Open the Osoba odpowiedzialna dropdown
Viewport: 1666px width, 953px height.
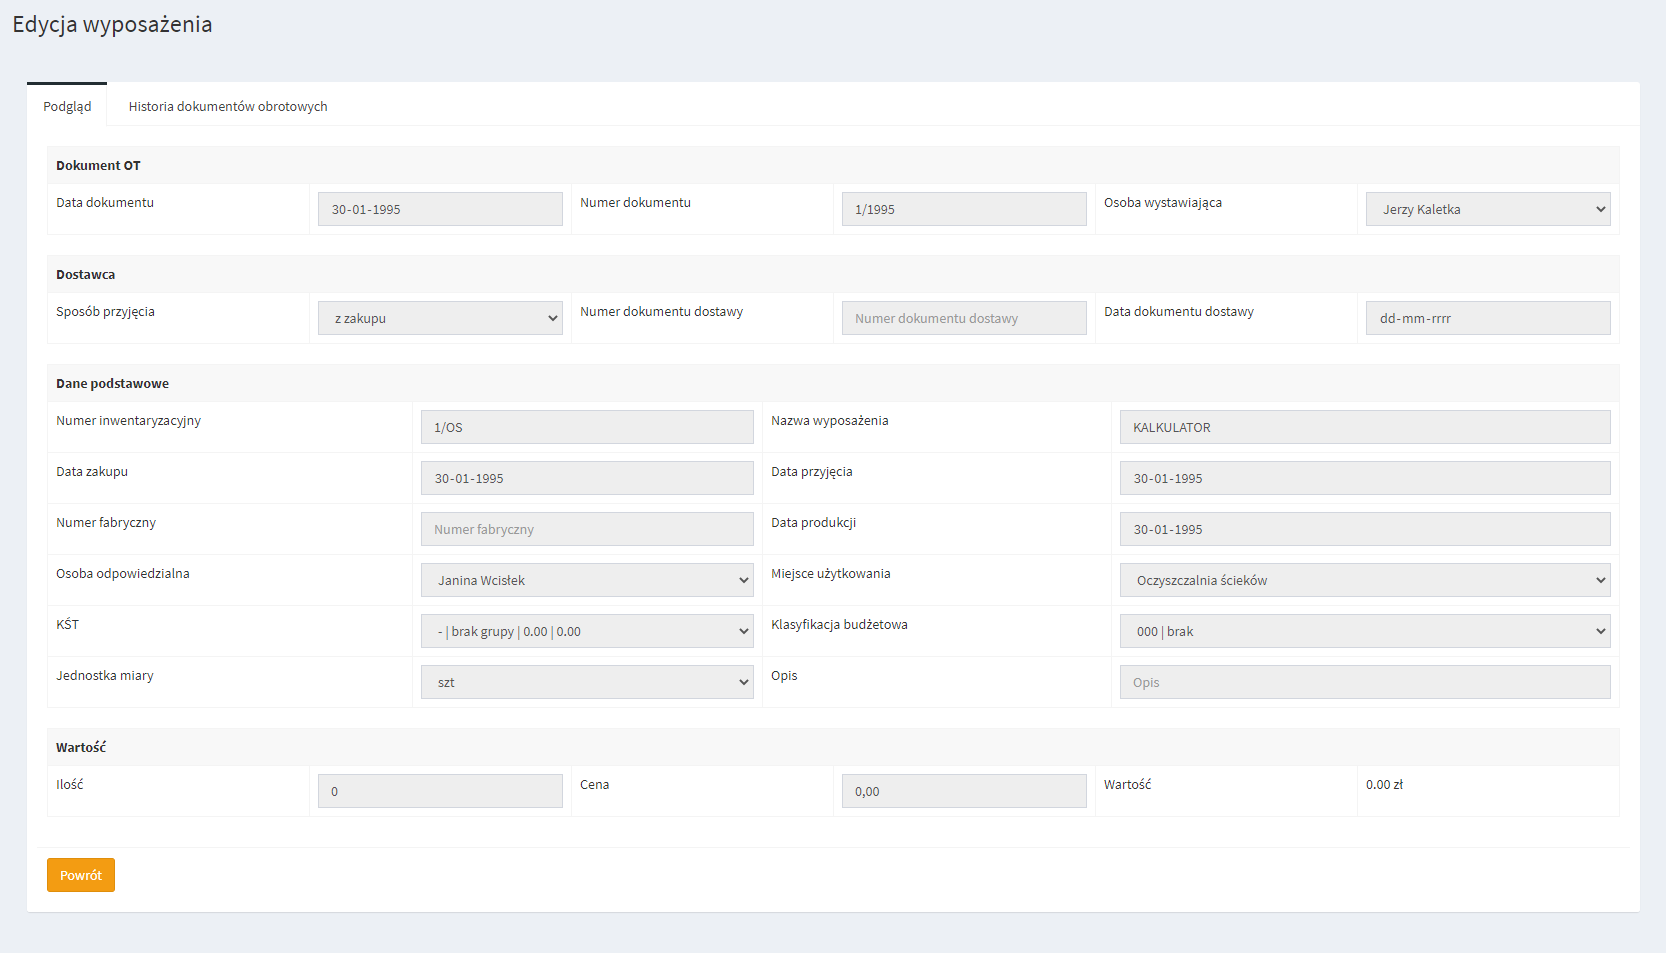click(x=587, y=580)
